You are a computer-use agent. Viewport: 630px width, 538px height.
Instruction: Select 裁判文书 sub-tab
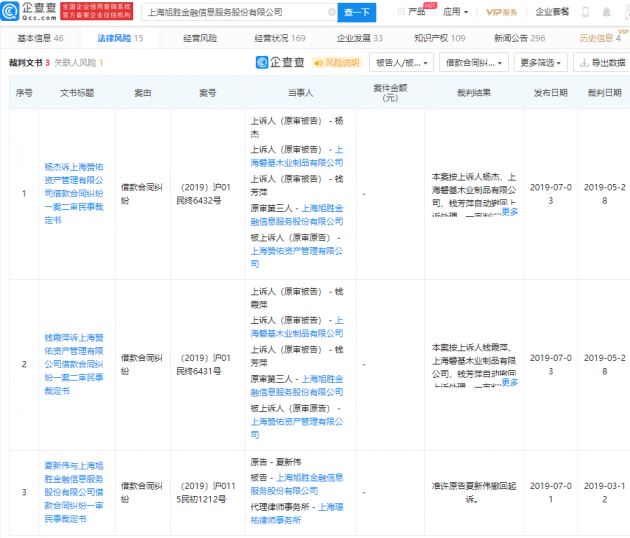(29, 63)
